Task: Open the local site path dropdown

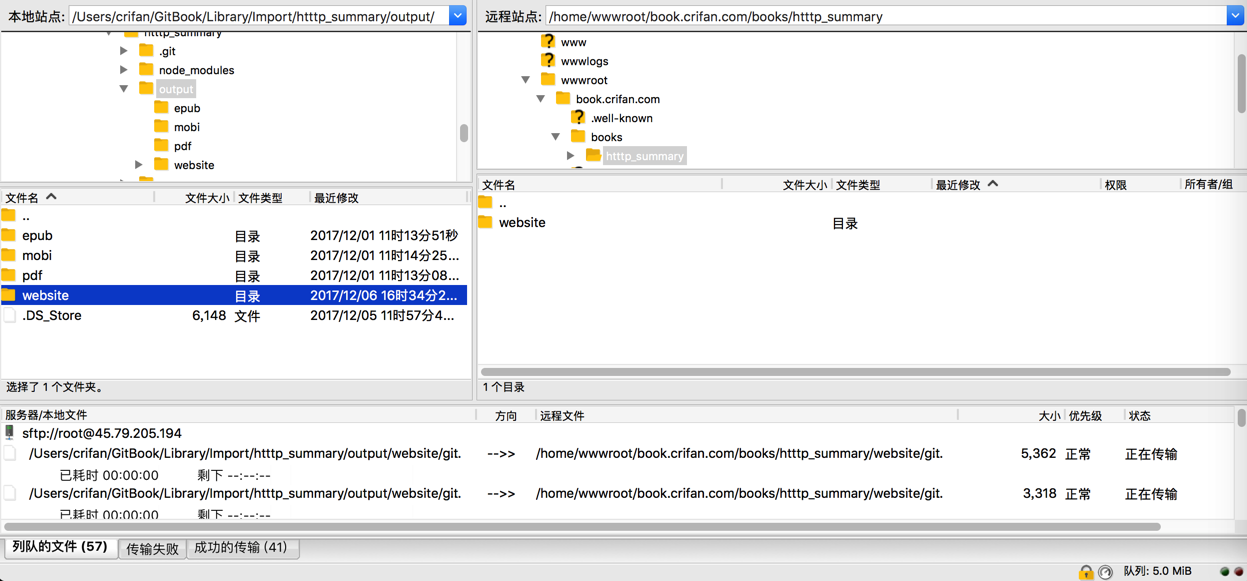Action: tap(457, 16)
